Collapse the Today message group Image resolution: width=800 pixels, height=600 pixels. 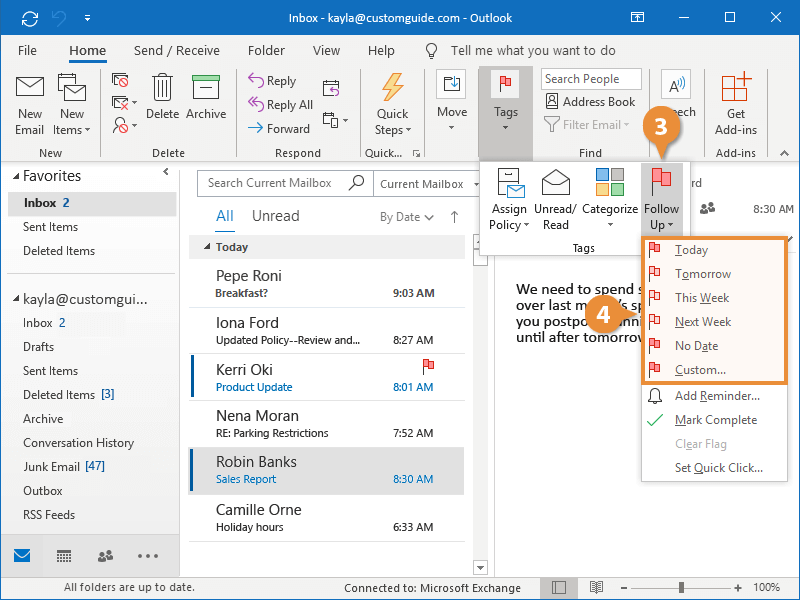pyautogui.click(x=207, y=247)
